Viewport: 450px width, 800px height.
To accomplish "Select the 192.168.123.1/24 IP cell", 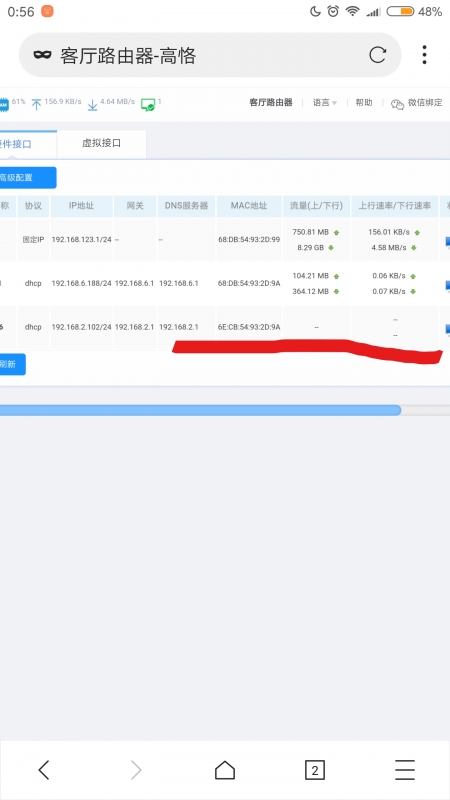I will point(82,239).
